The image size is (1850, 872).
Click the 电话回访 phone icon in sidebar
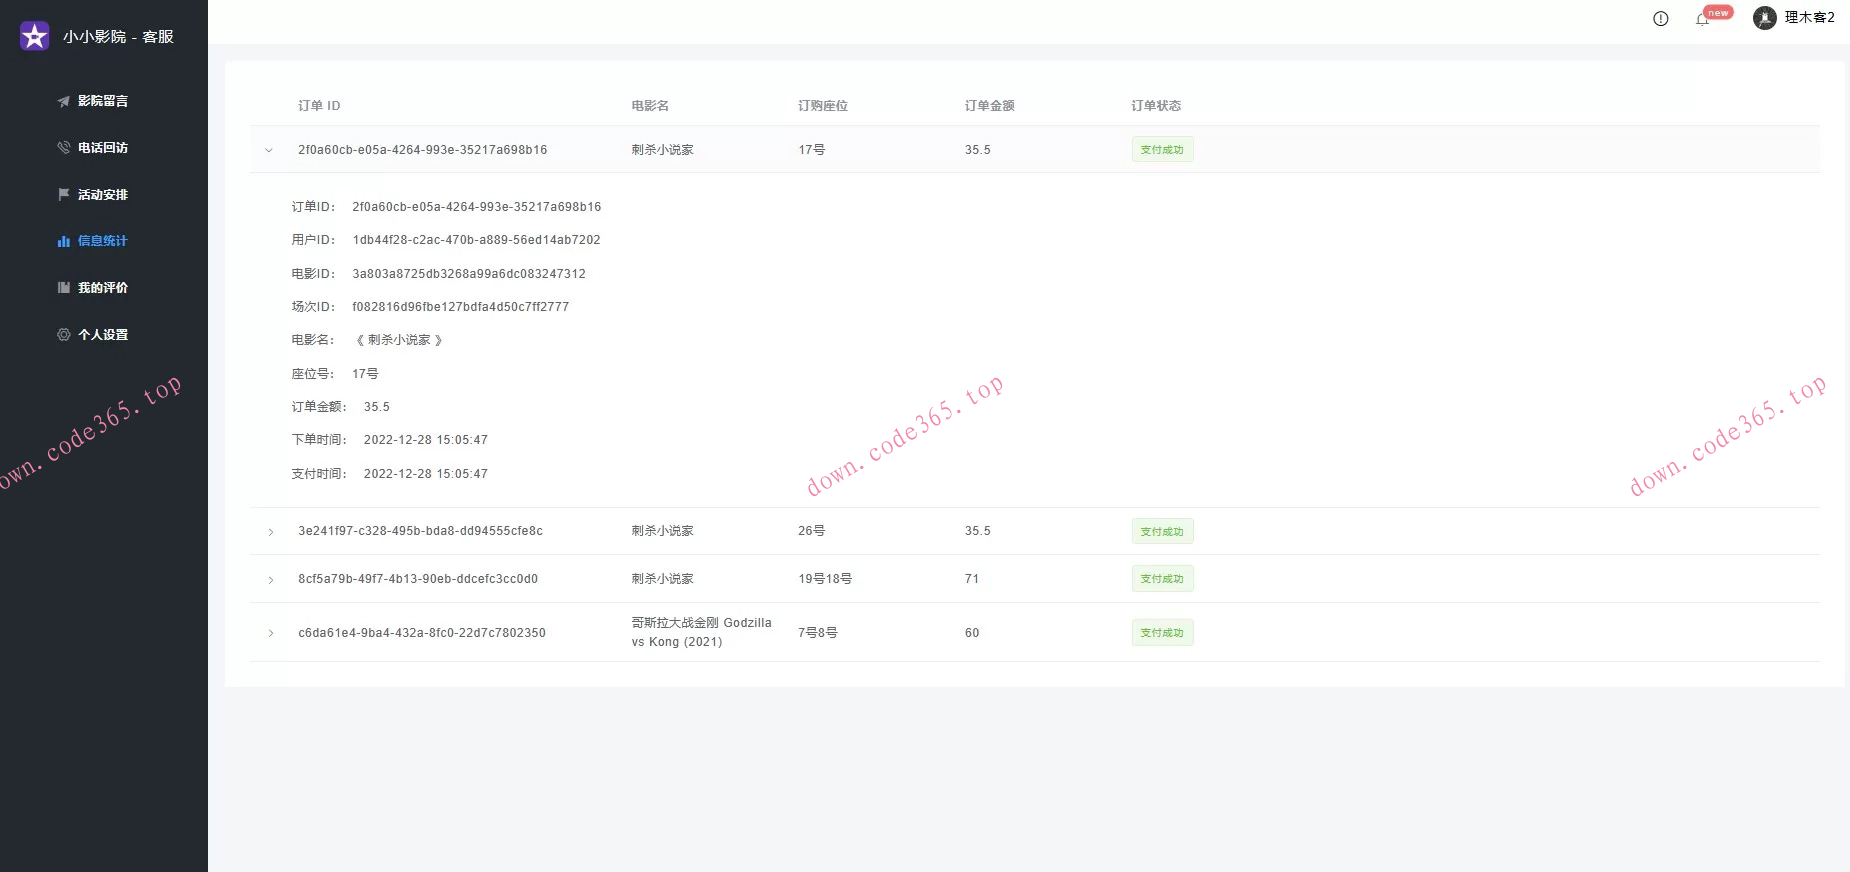click(x=64, y=148)
